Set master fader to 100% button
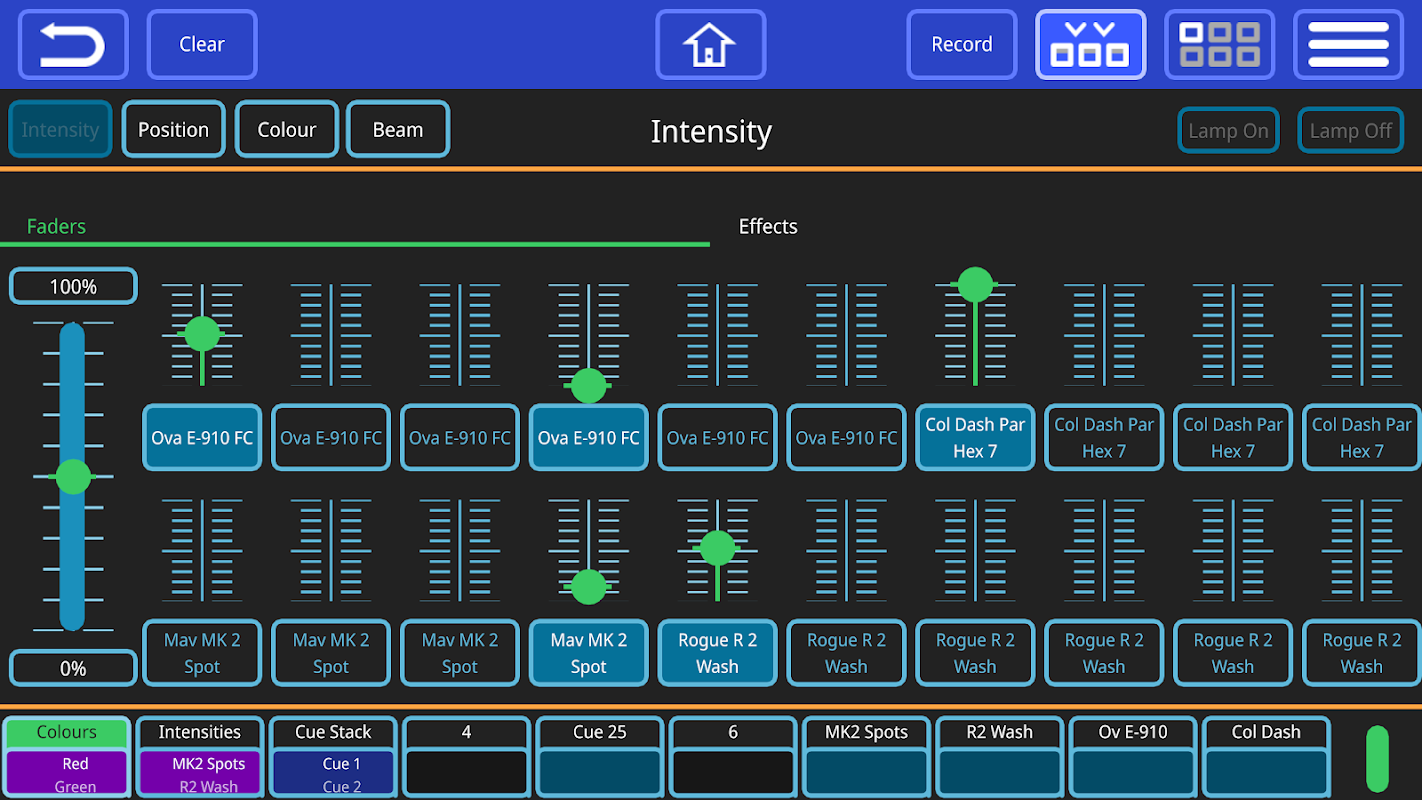The image size is (1422, 800). [73, 287]
